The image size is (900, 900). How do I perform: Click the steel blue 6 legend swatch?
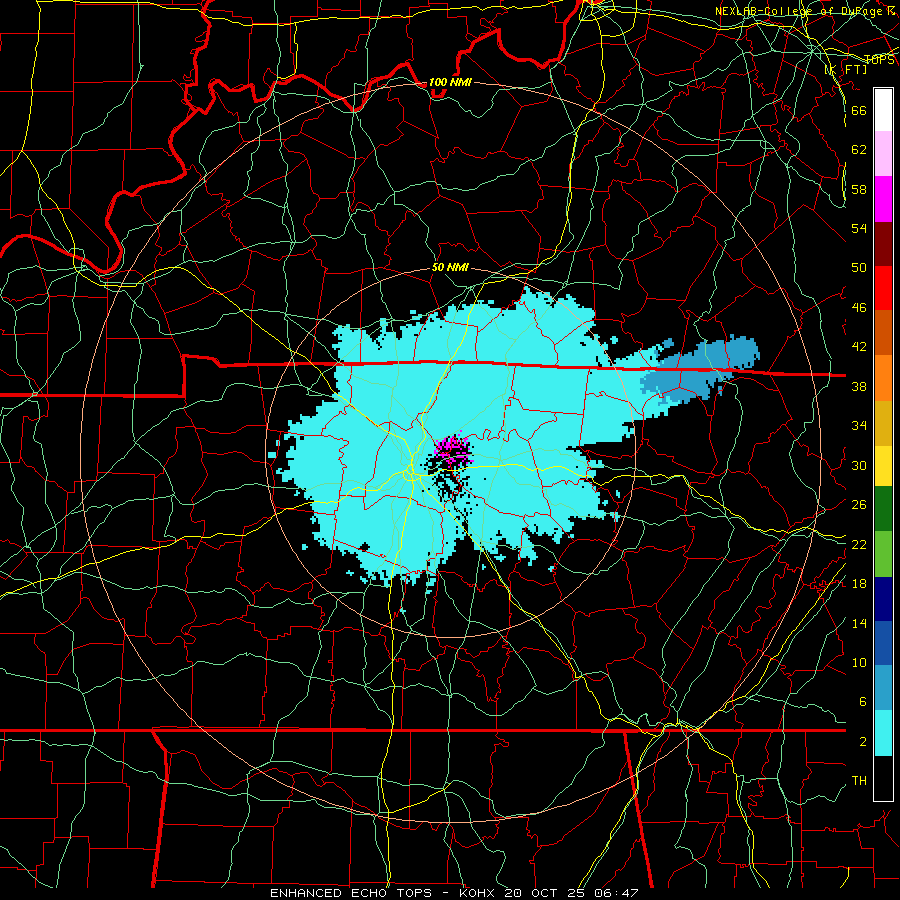tap(883, 688)
